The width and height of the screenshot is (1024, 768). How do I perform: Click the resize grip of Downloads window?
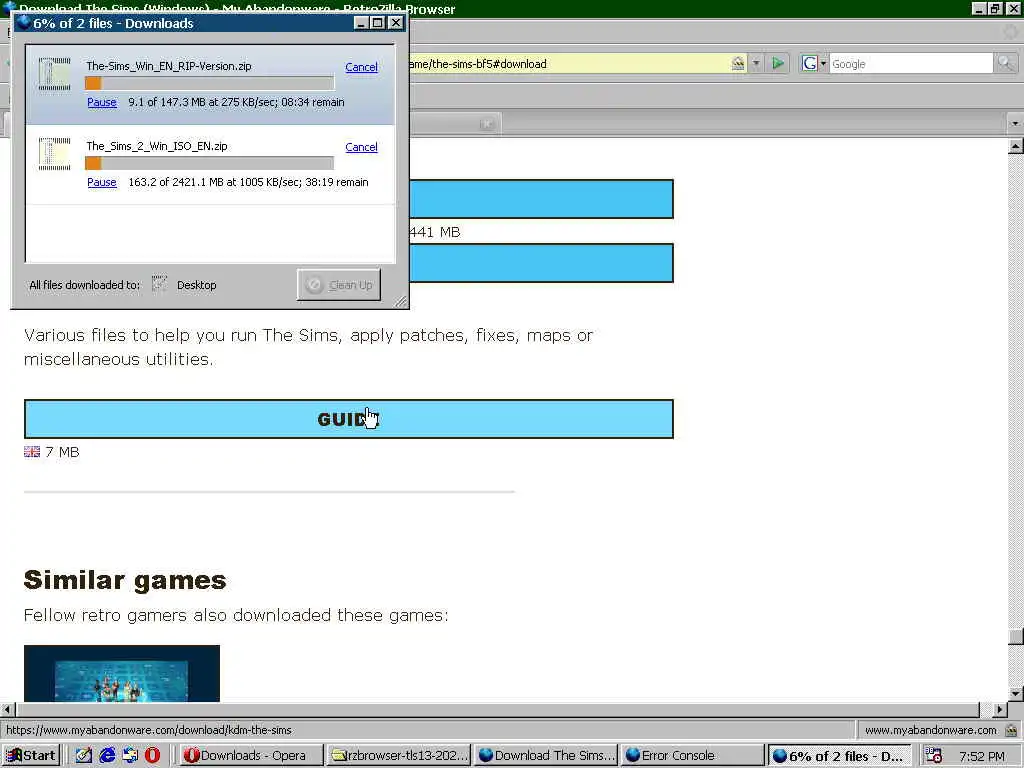(x=401, y=301)
